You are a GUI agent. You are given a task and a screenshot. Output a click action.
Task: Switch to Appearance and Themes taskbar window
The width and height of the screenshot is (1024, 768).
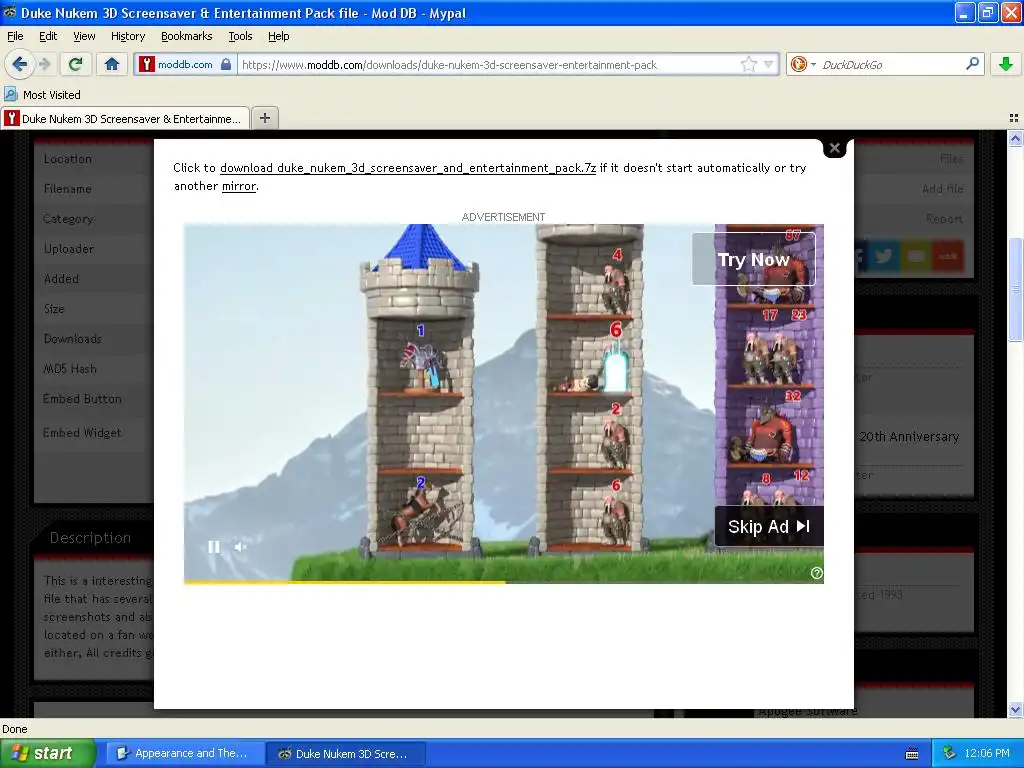pos(183,753)
